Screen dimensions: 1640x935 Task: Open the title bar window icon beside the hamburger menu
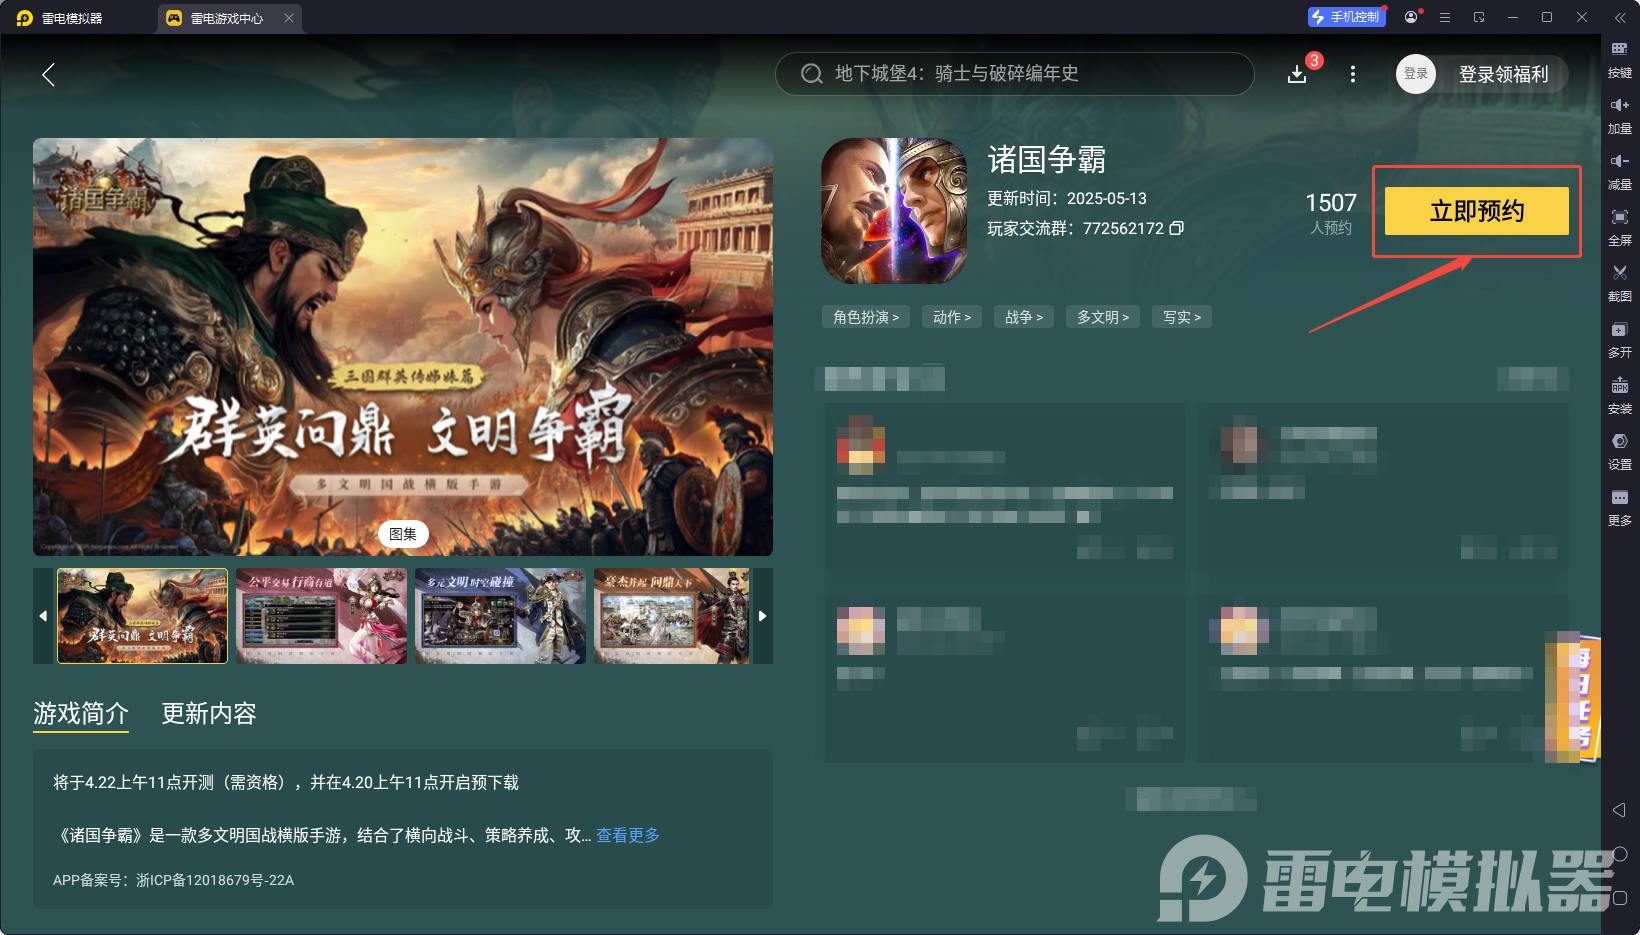[1479, 17]
